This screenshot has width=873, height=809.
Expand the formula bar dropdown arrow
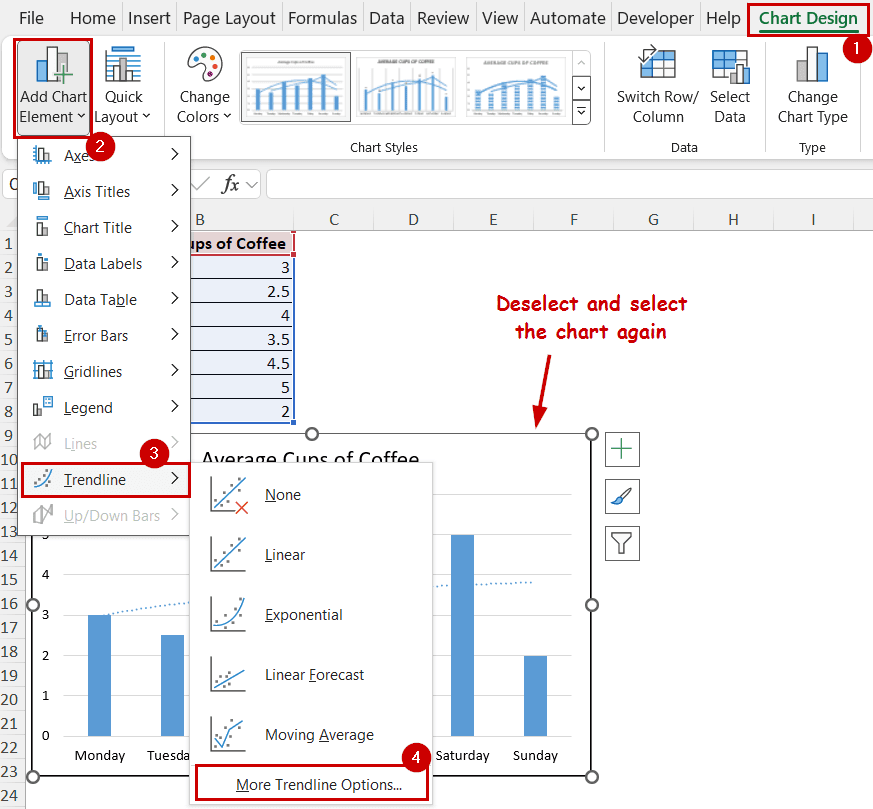tap(252, 184)
